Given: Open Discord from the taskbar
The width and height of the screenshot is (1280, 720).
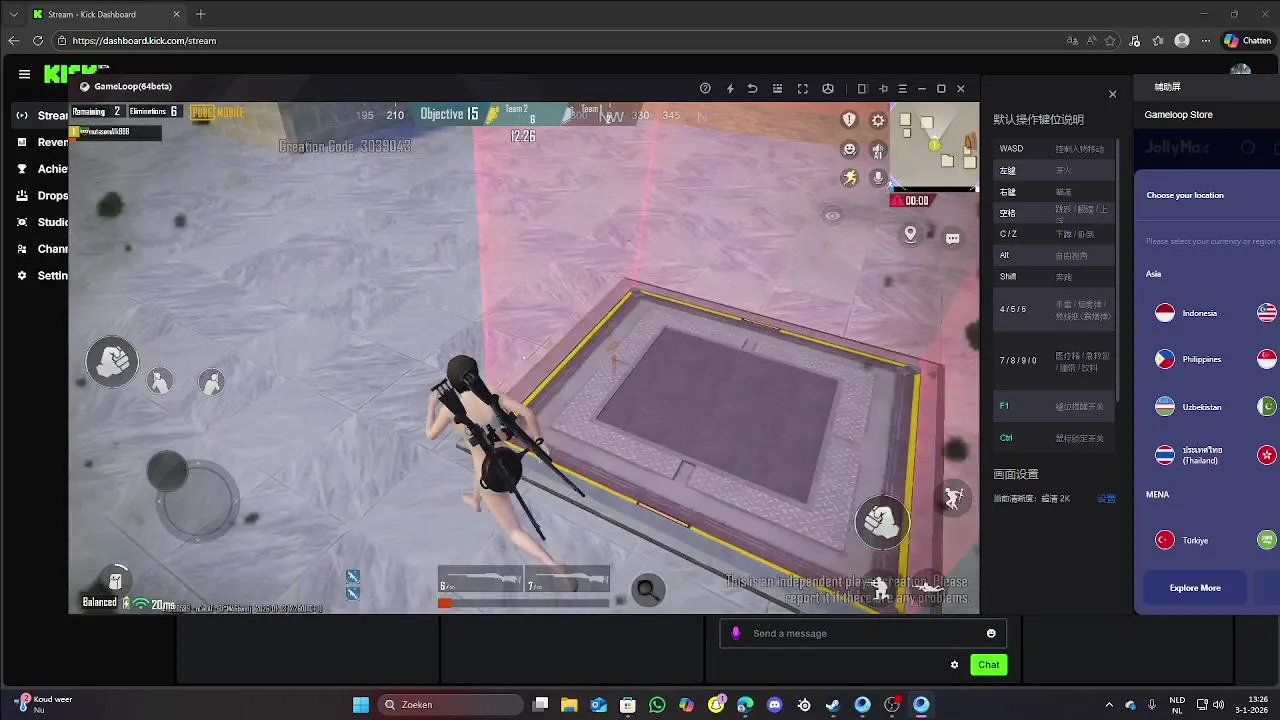Looking at the screenshot, I should (774, 705).
